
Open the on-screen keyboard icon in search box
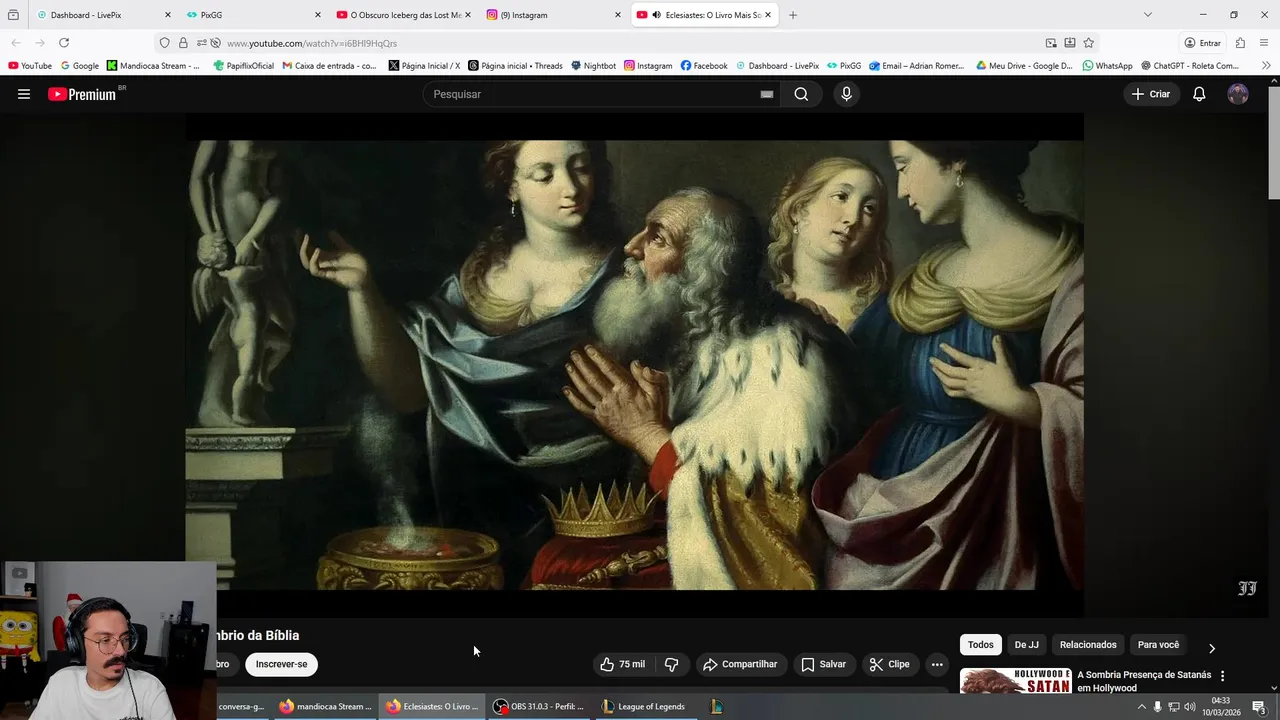[x=767, y=94]
